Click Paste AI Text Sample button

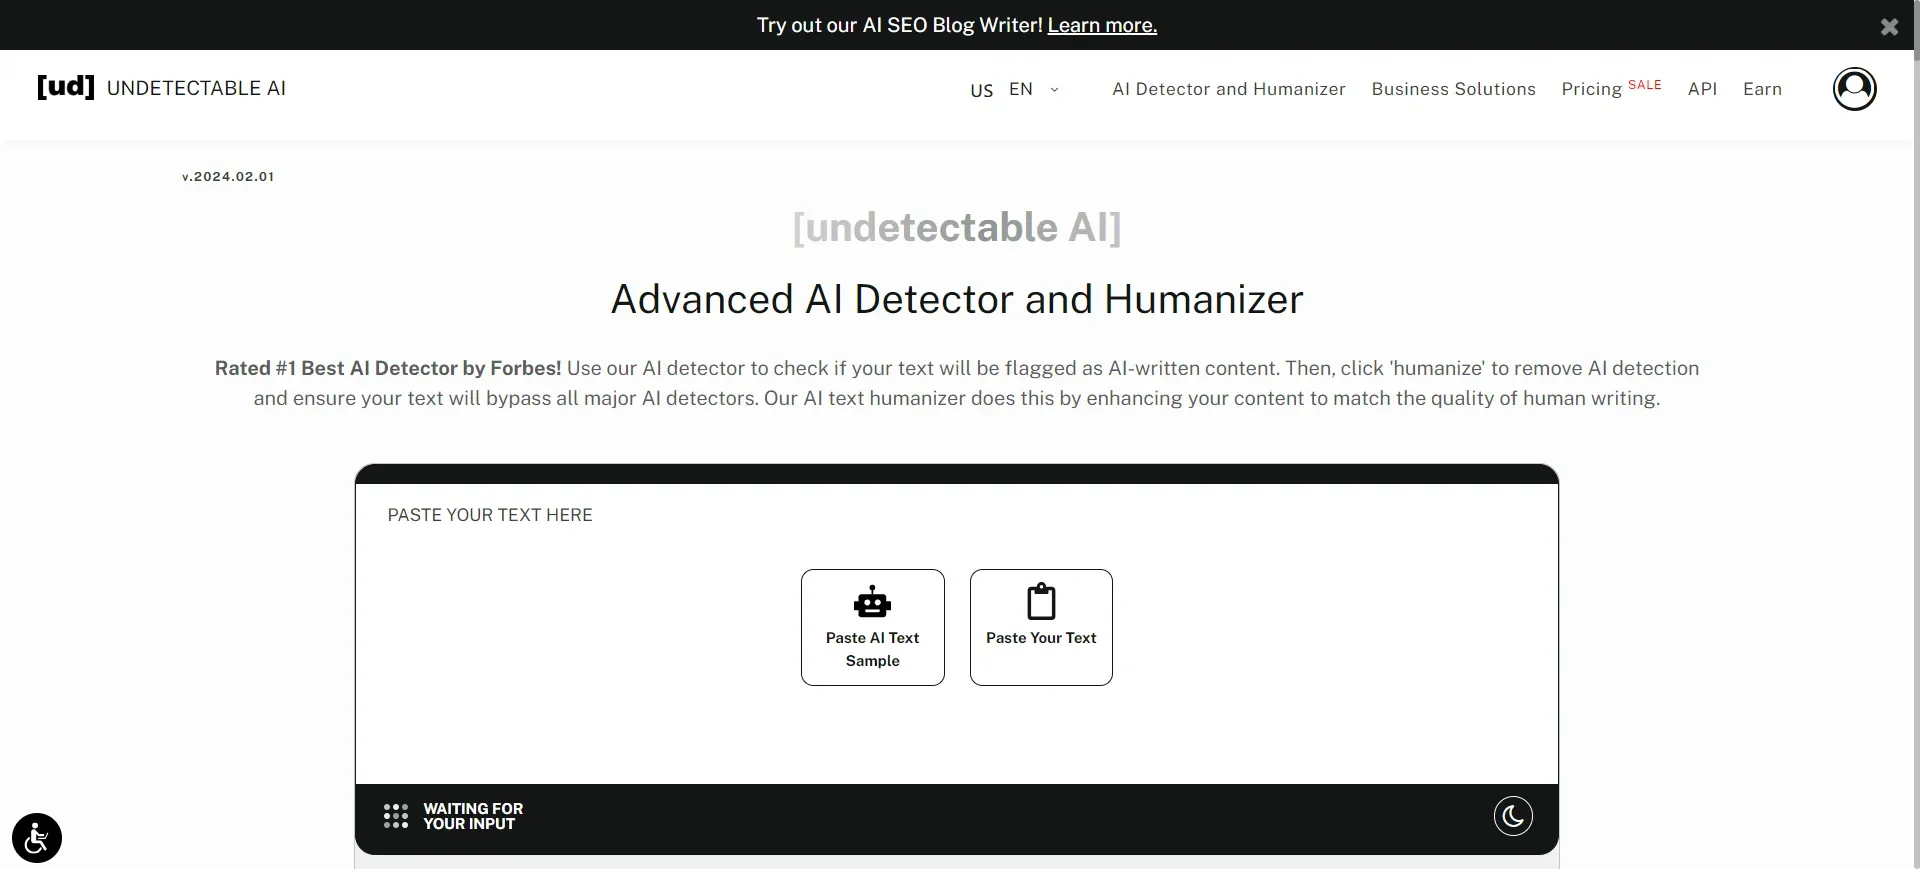(x=872, y=627)
